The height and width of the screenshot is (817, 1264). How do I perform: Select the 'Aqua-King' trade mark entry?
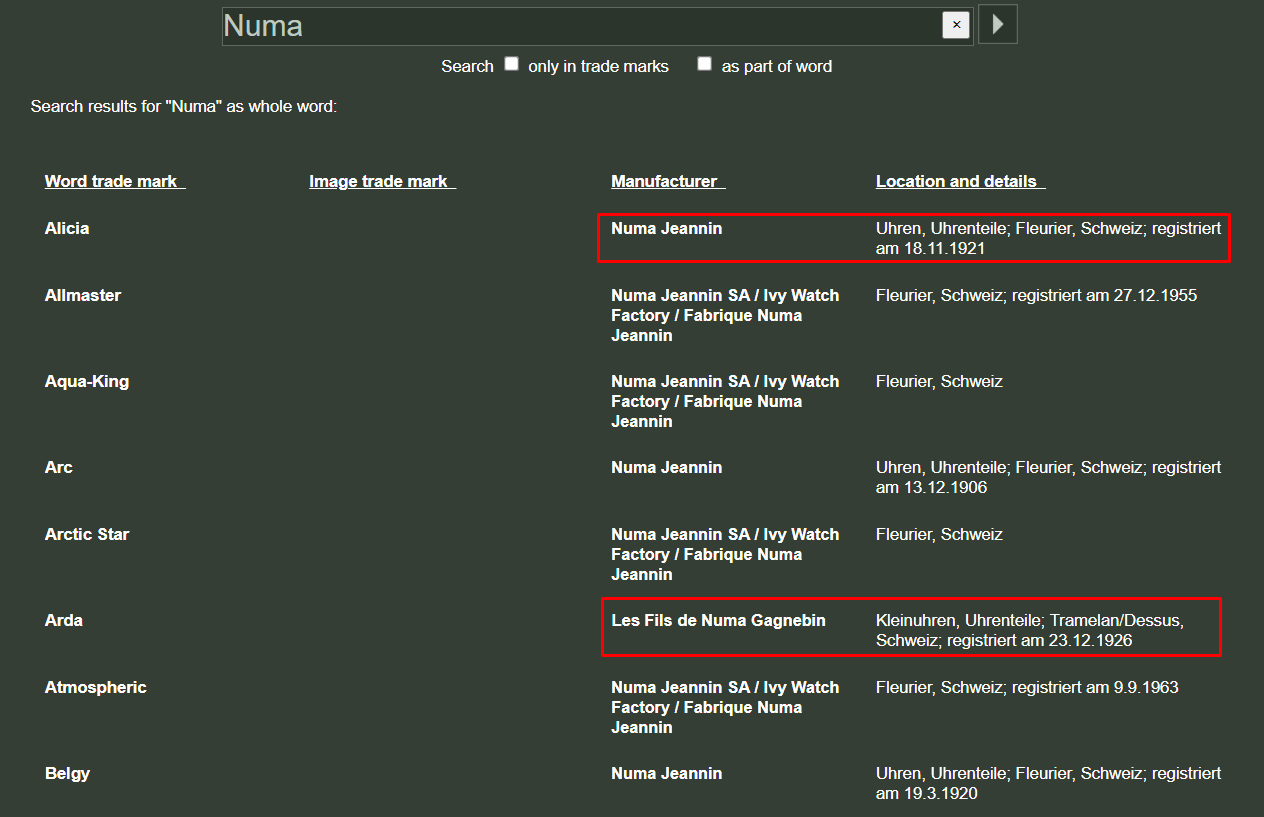[87, 381]
